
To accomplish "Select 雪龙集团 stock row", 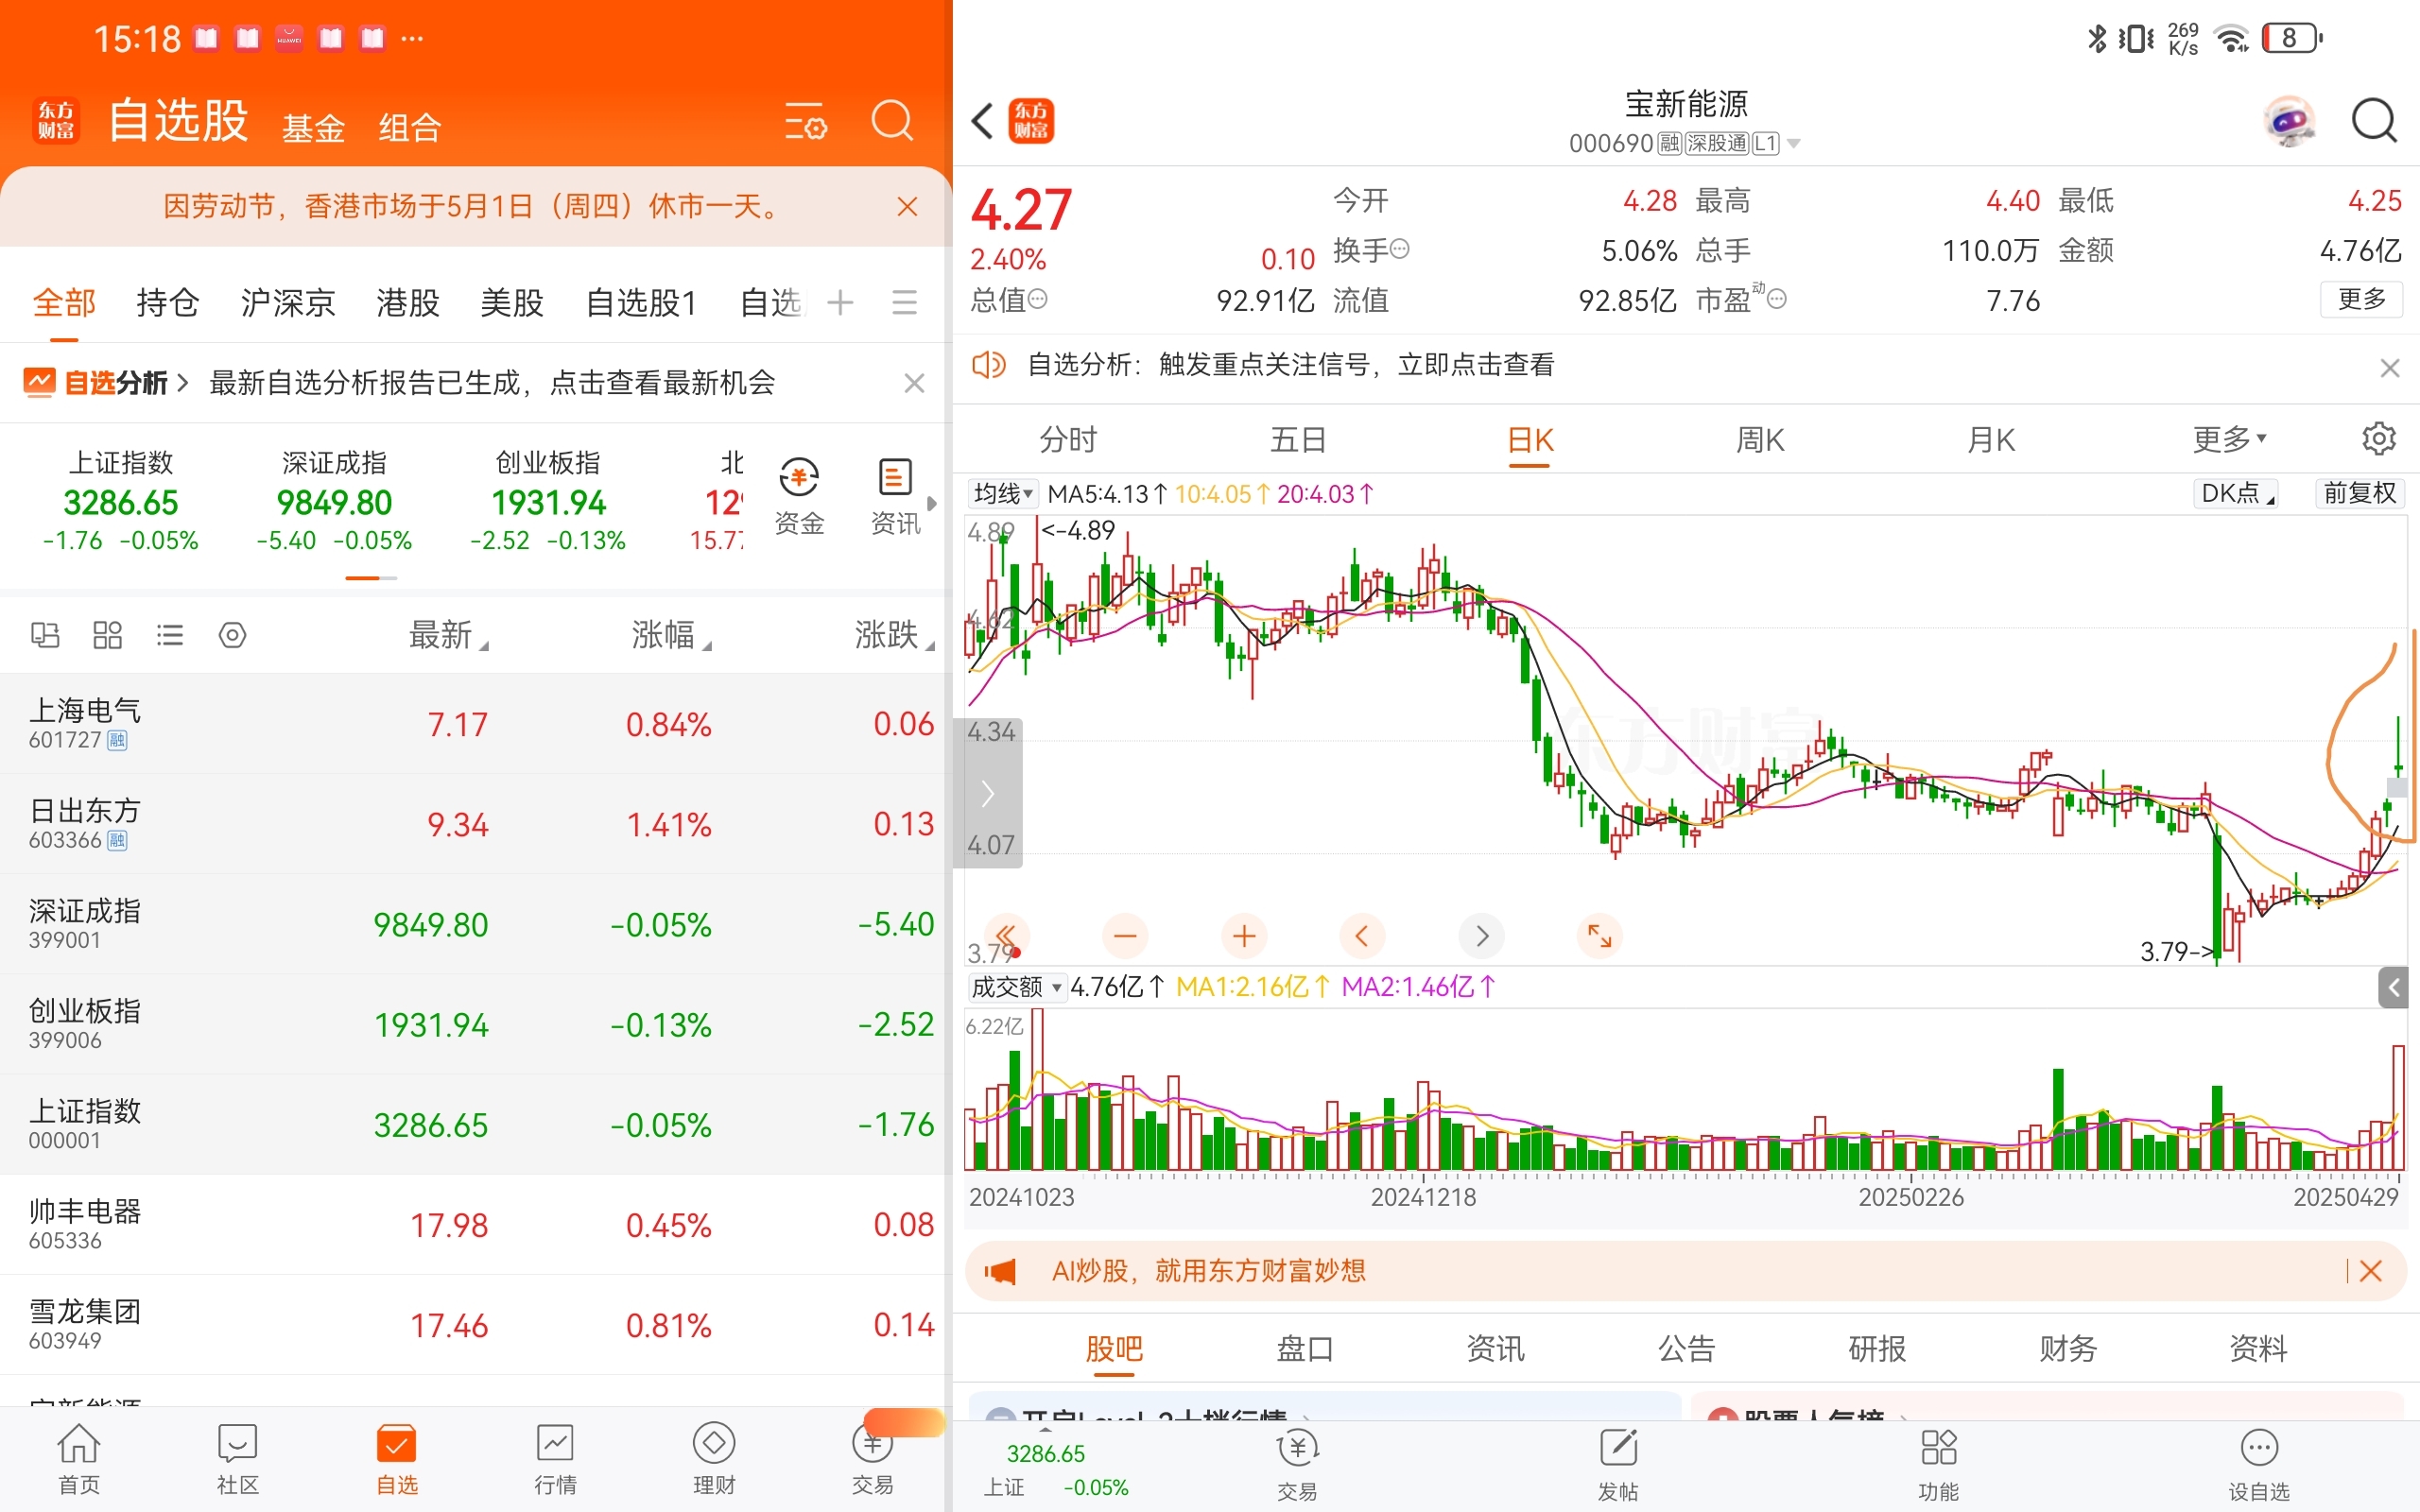I will click(474, 1324).
